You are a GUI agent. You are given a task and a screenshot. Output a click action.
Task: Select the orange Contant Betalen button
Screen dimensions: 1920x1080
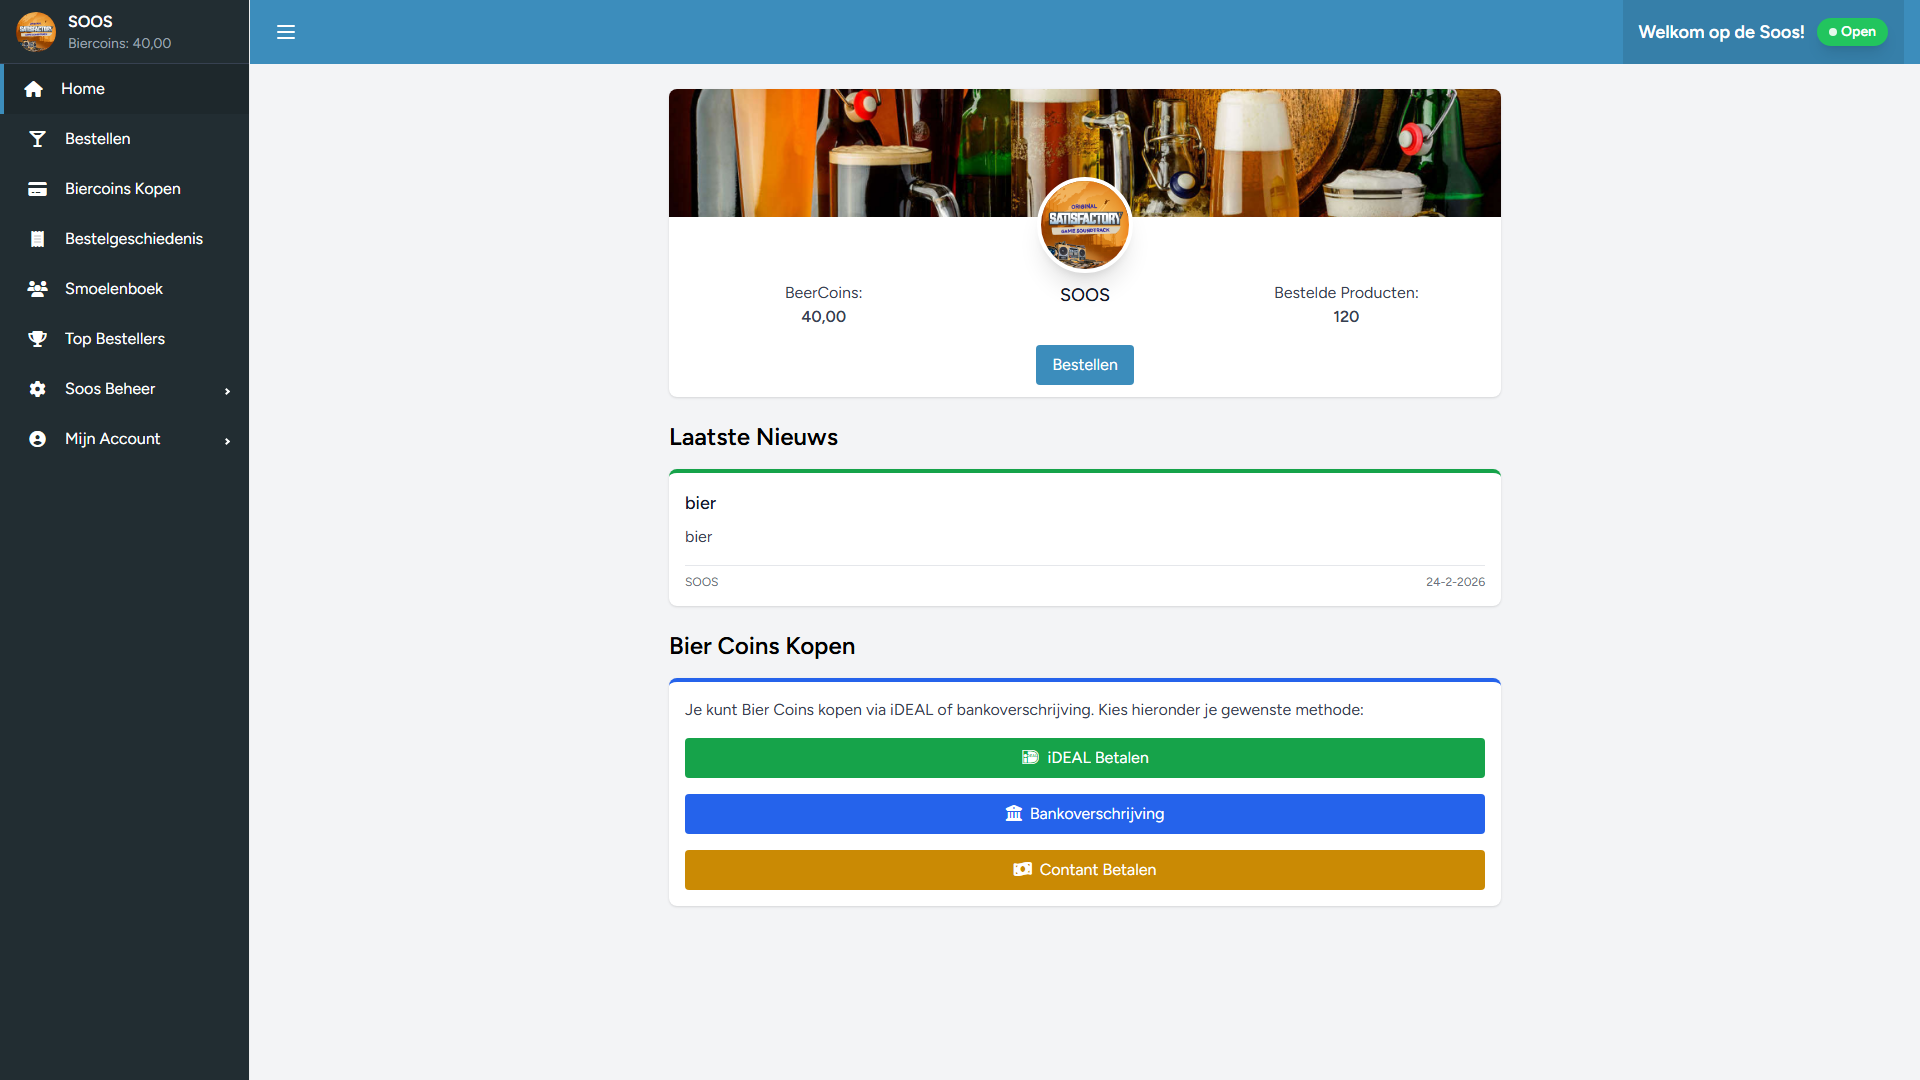(x=1084, y=870)
